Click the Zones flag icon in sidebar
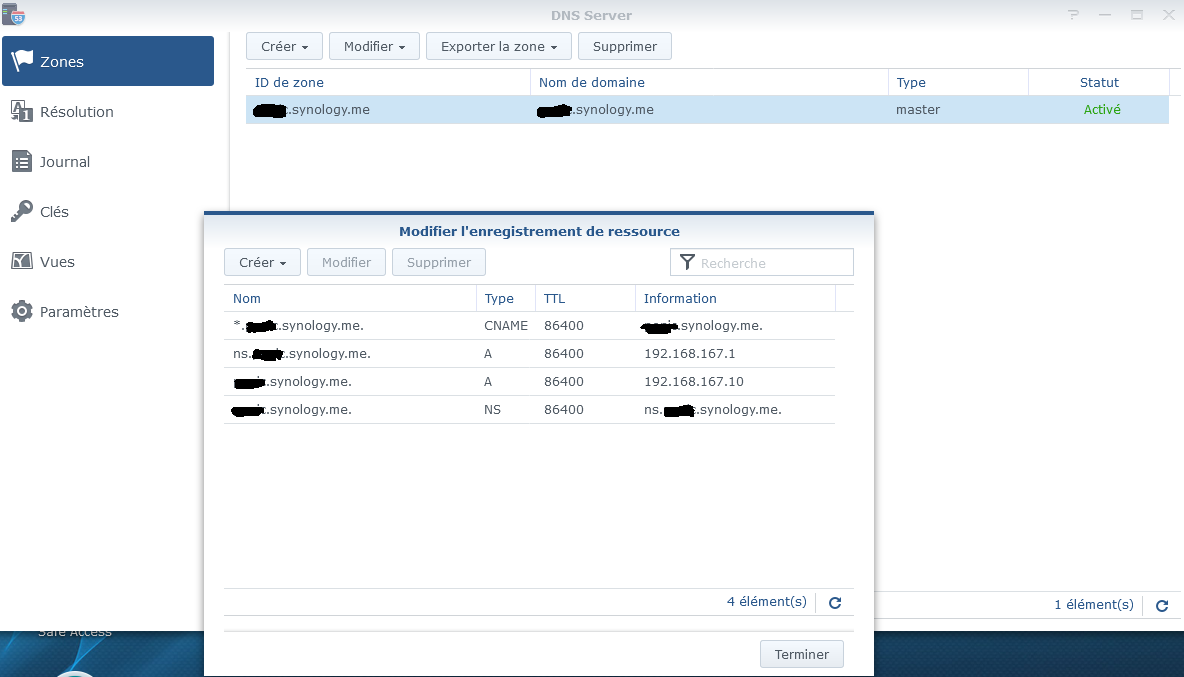 [x=22, y=61]
